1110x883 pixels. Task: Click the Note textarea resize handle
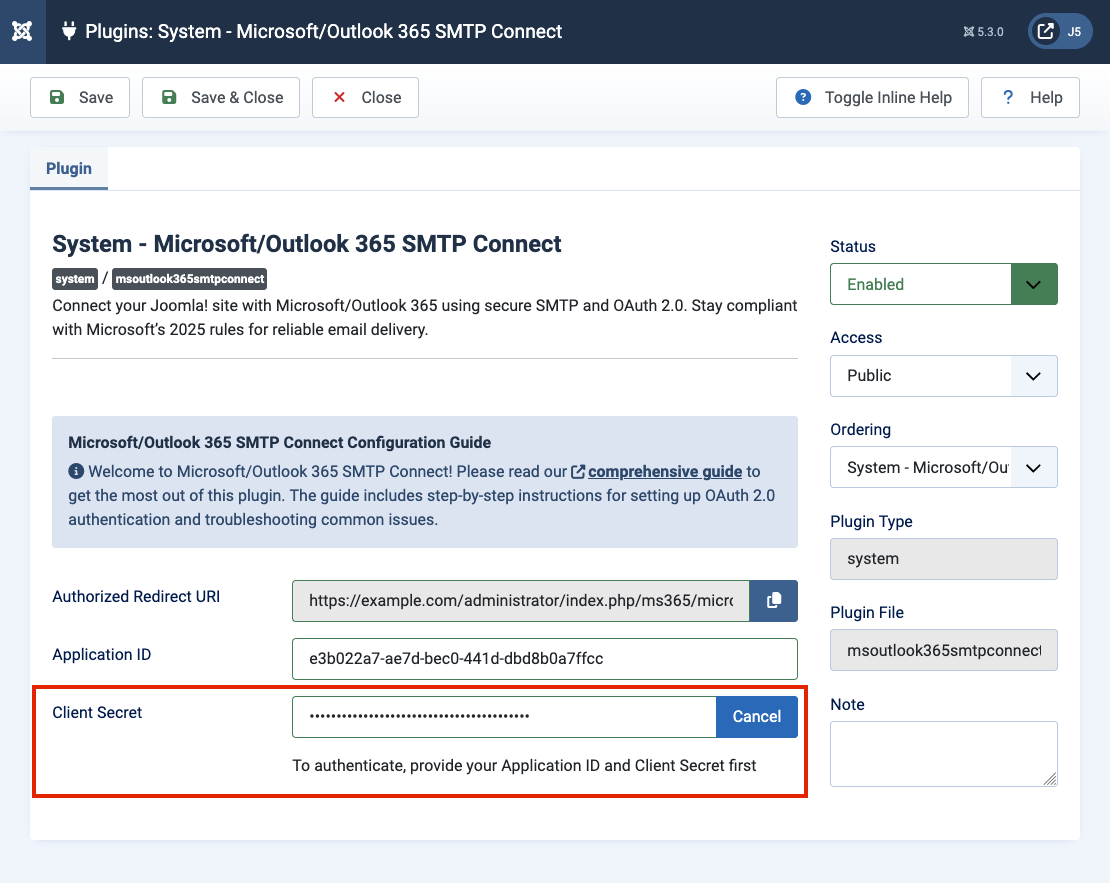pos(1051,779)
